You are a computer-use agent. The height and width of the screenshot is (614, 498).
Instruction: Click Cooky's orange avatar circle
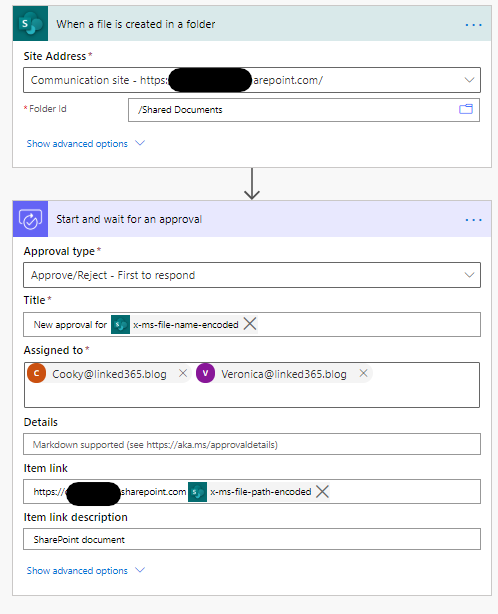click(x=36, y=373)
